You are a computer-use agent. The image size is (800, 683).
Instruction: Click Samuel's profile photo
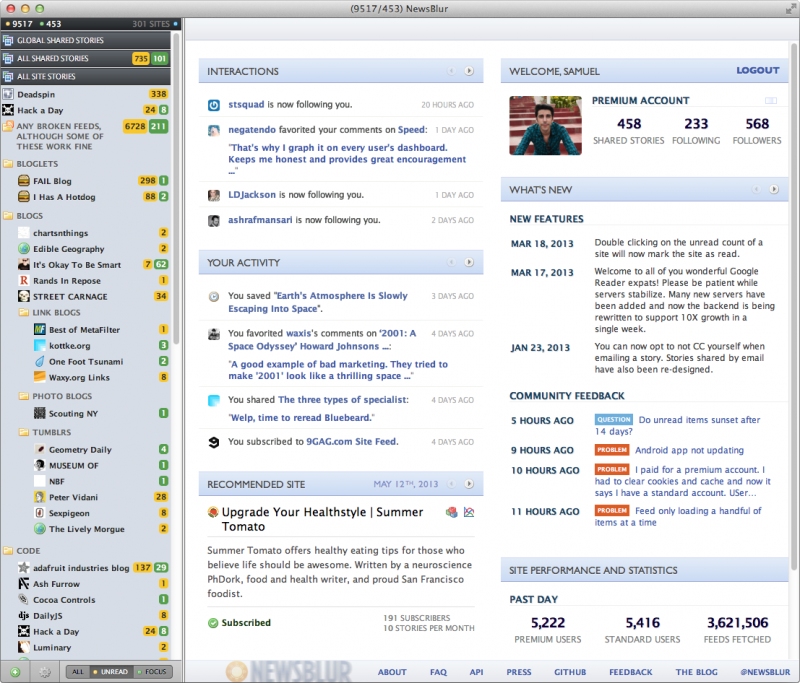point(545,125)
